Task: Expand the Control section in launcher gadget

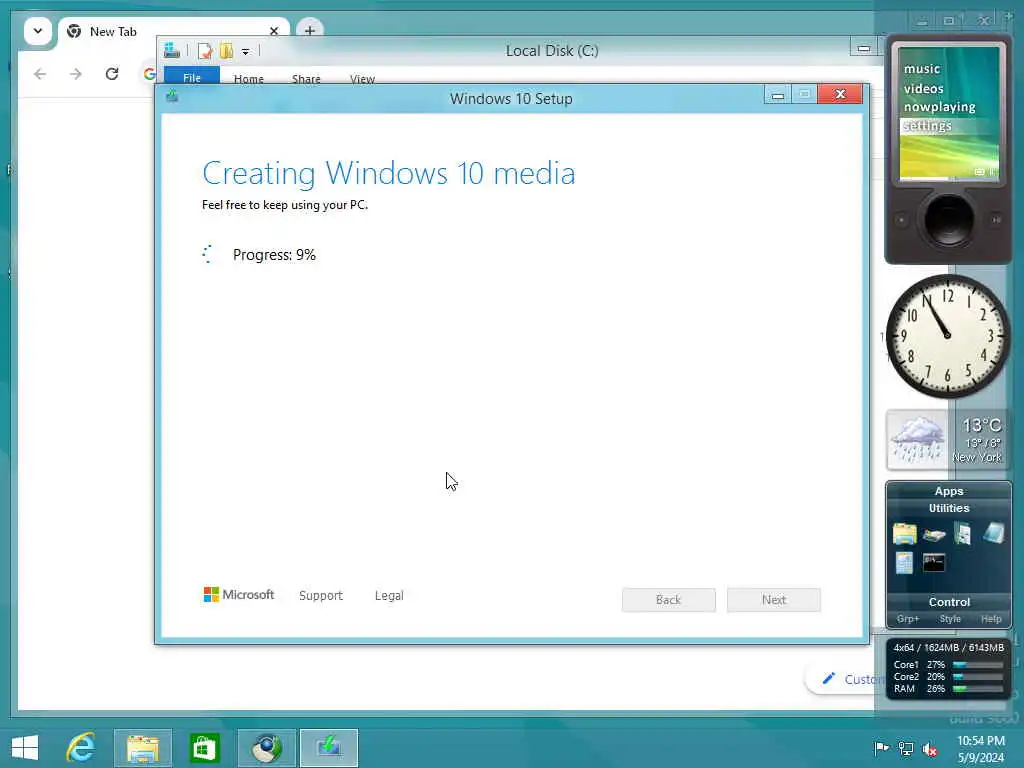Action: tap(949, 602)
